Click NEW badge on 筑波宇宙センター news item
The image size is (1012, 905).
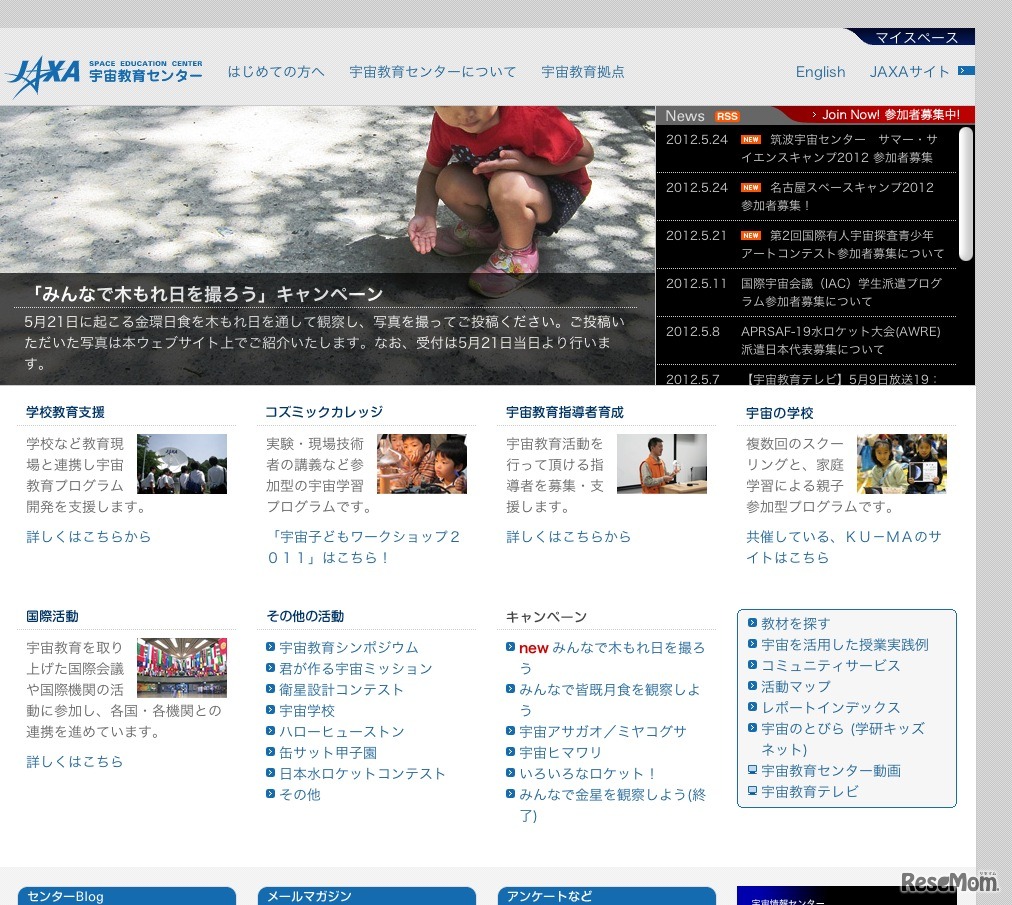(751, 139)
